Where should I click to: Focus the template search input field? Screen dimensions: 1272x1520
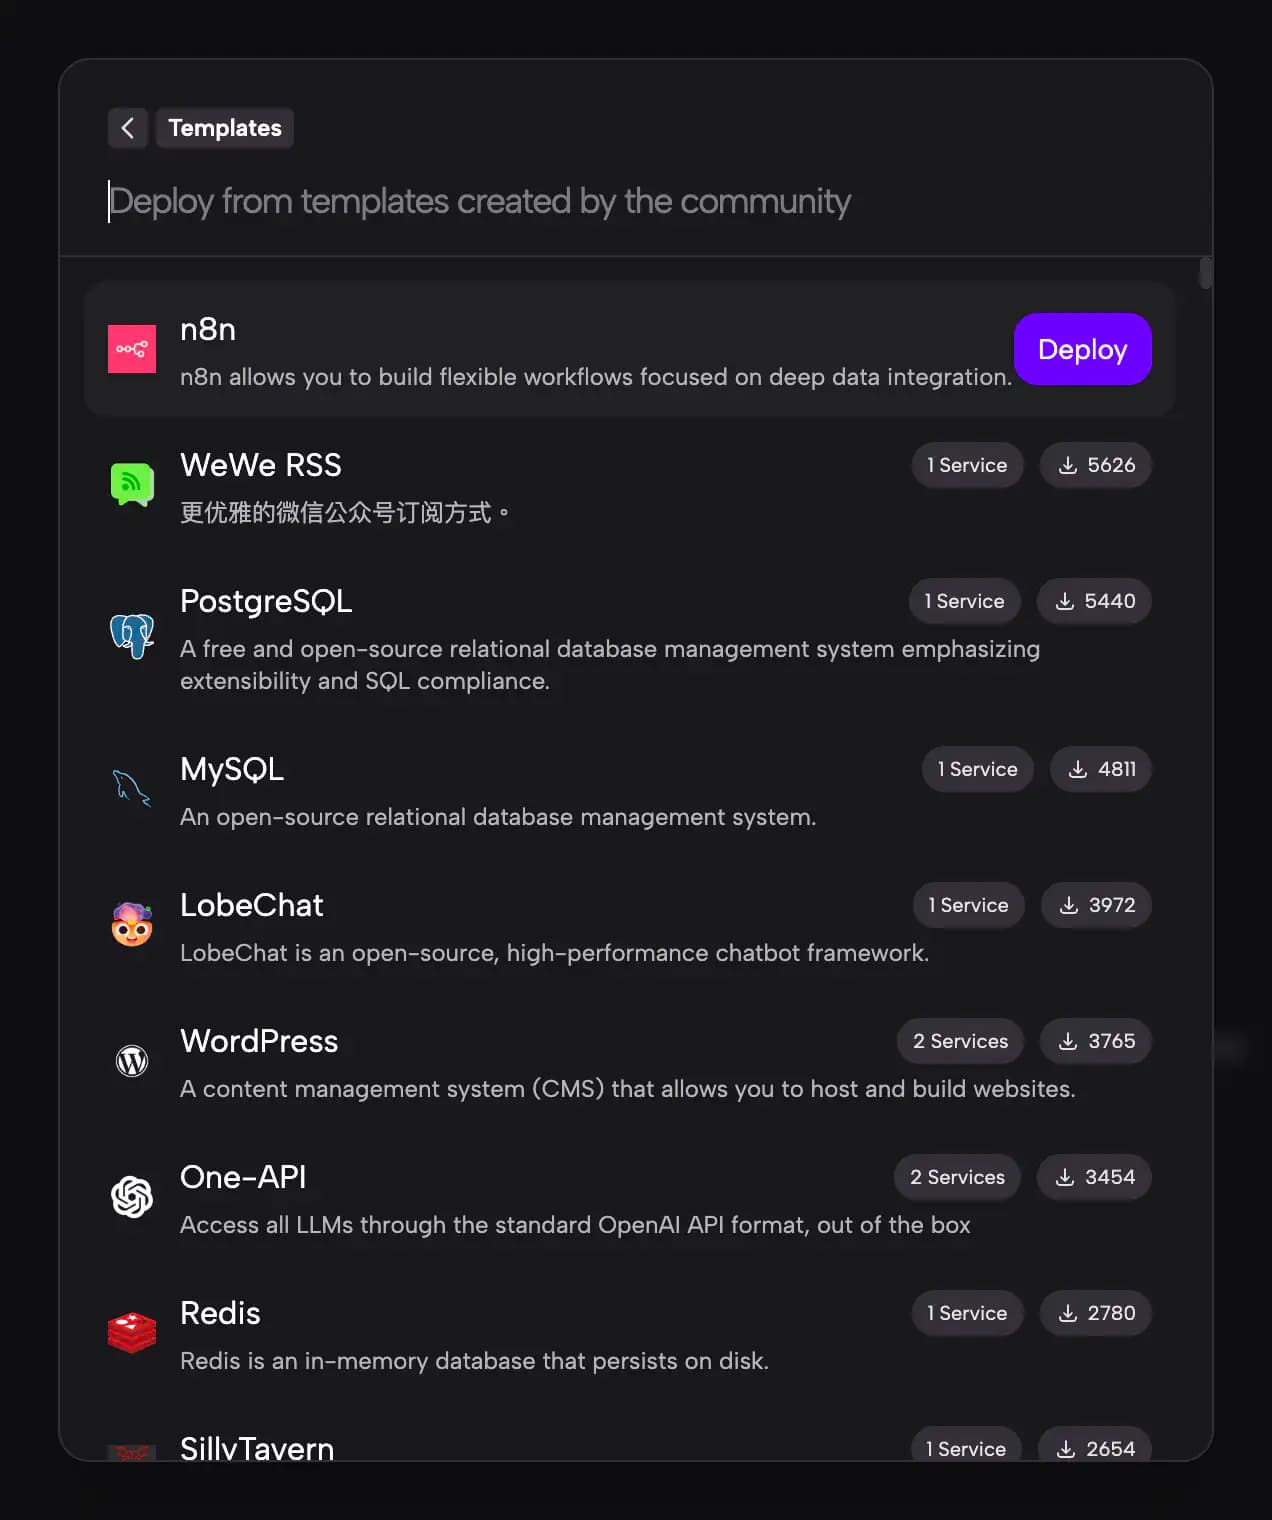tap(480, 202)
